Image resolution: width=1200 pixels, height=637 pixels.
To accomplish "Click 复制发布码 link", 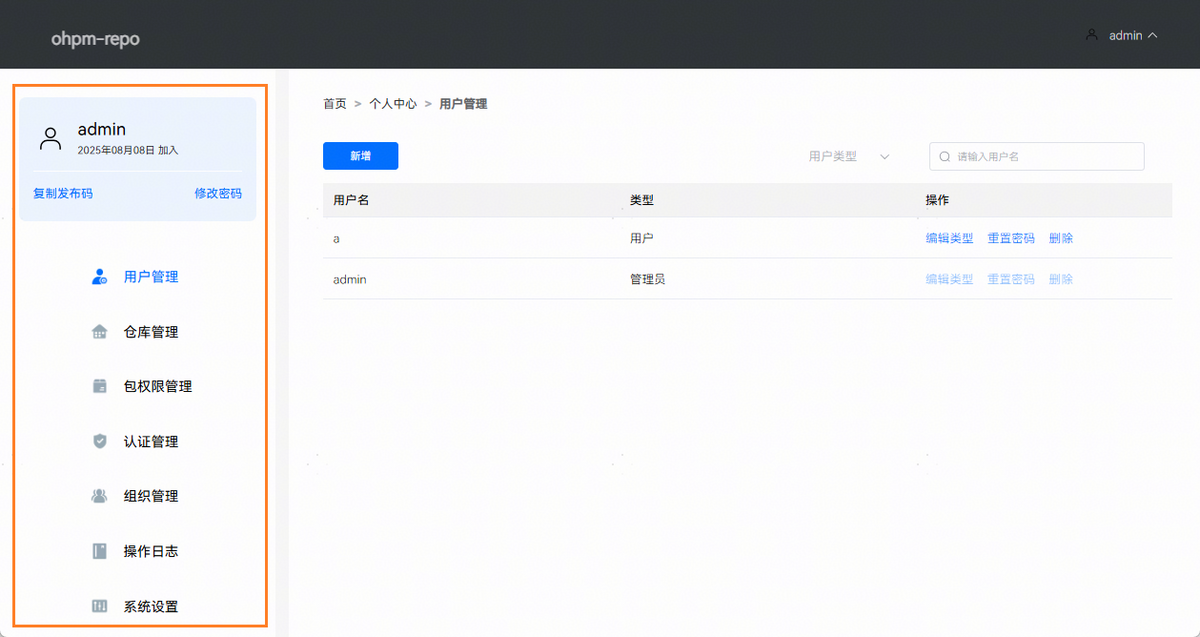I will point(63,194).
